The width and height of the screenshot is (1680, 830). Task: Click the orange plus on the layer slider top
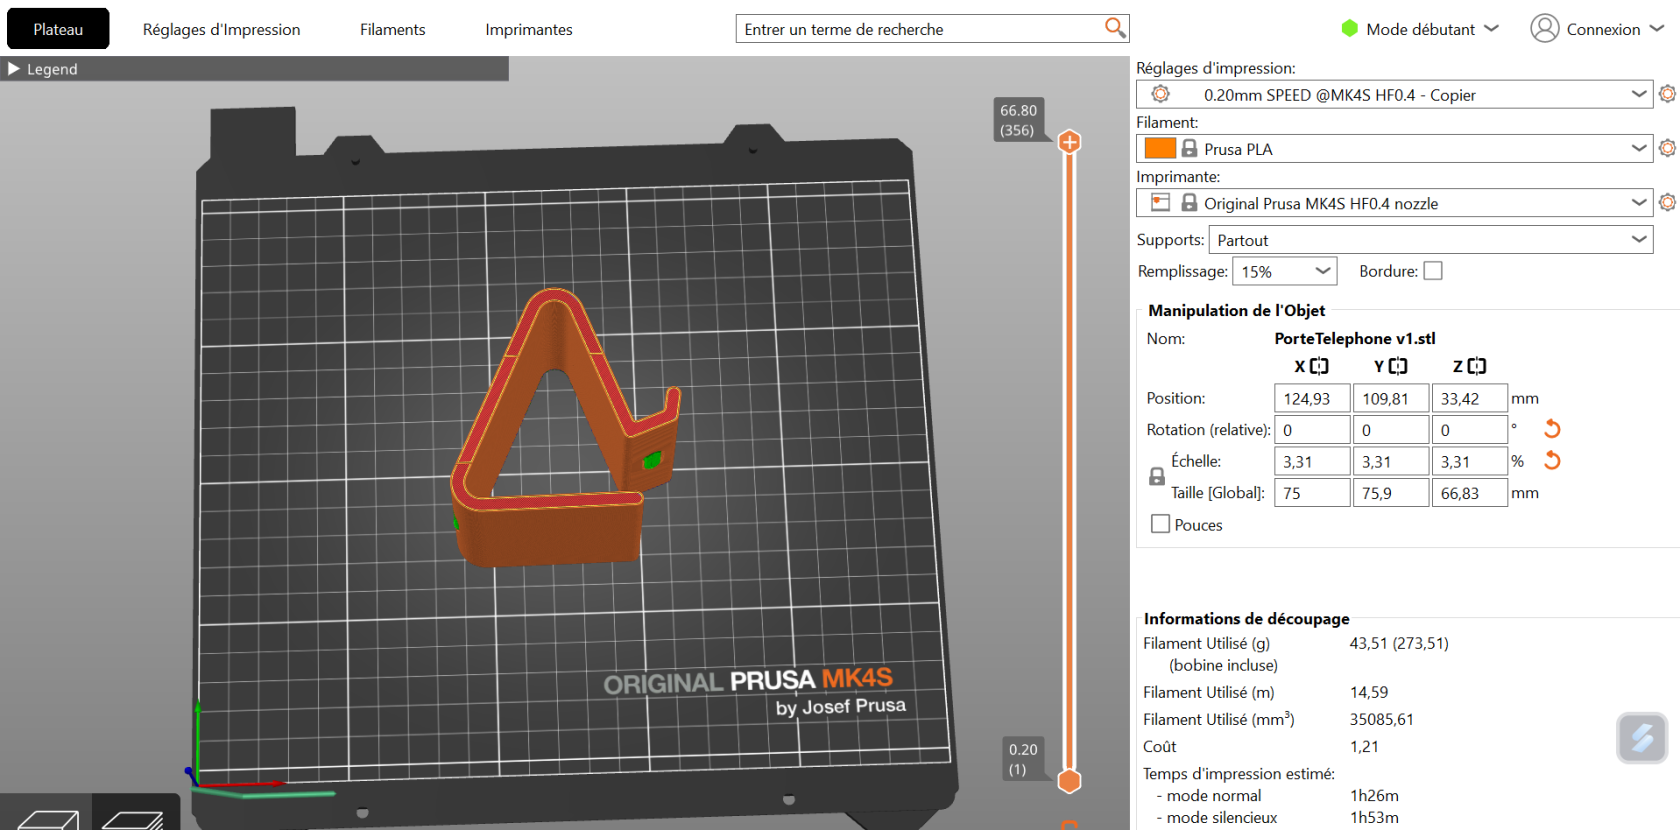(1069, 142)
